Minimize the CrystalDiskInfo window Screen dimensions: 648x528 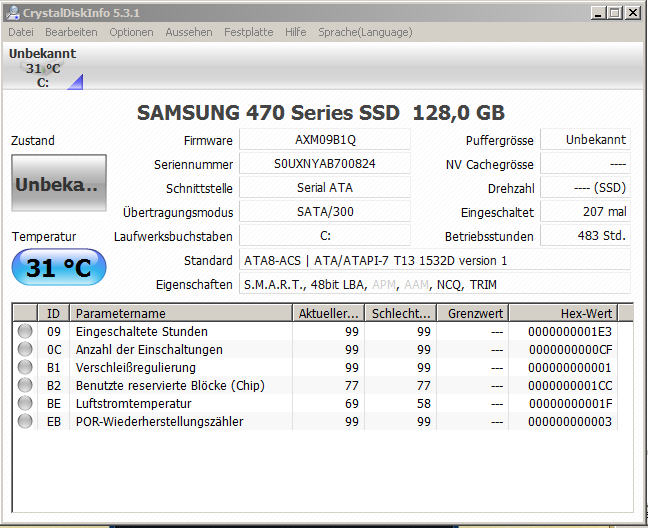[x=598, y=13]
